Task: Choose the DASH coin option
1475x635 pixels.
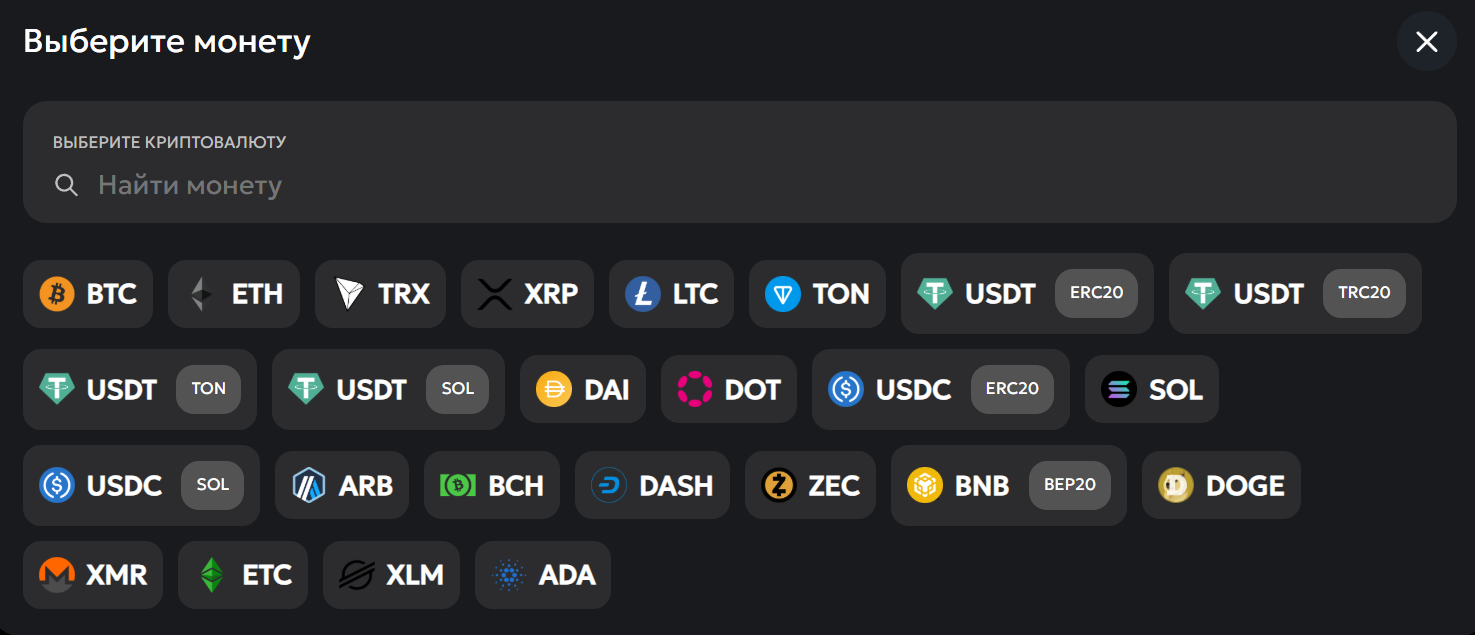Action: tap(652, 485)
